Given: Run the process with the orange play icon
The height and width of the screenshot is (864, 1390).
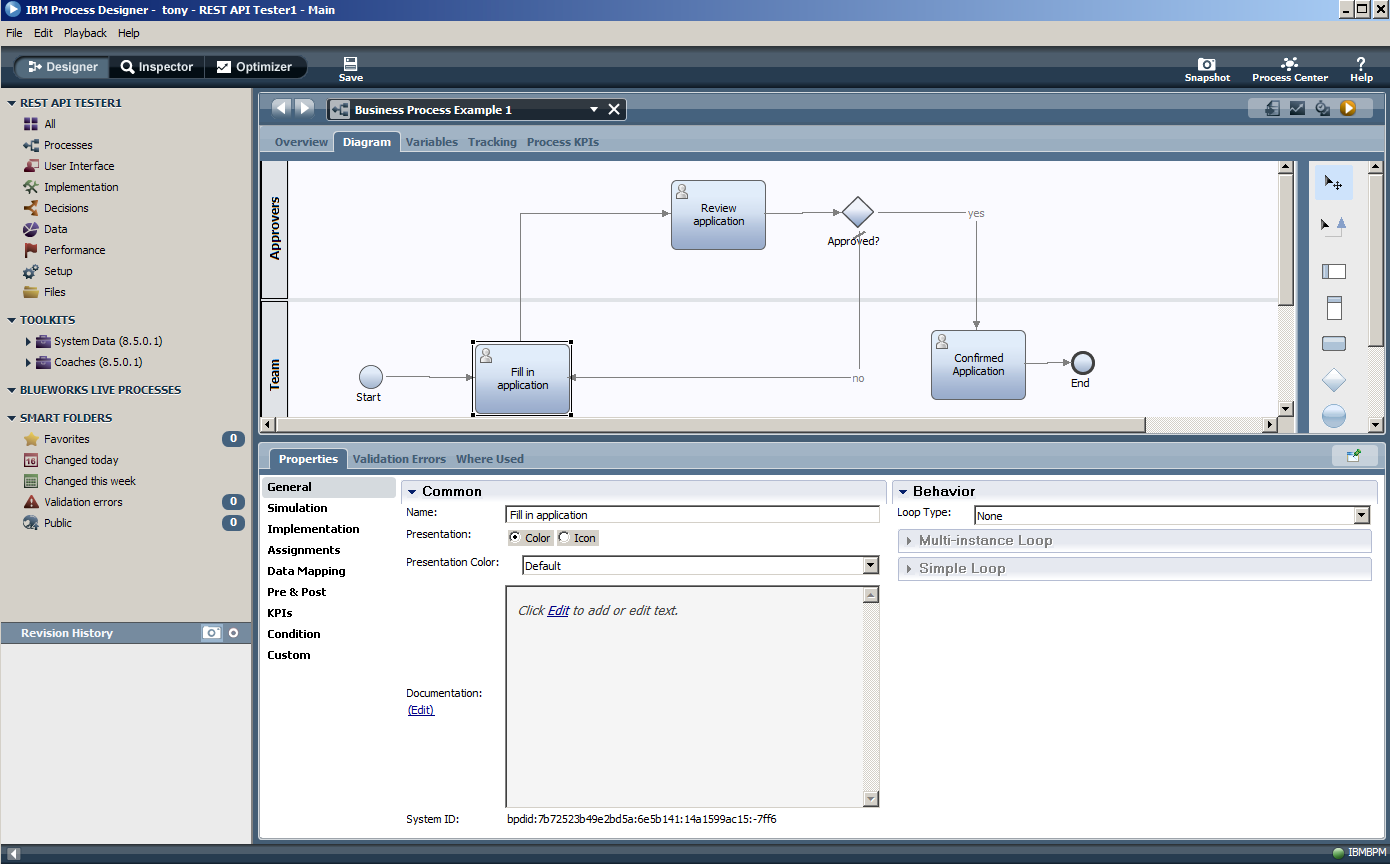Looking at the screenshot, I should pyautogui.click(x=1348, y=108).
